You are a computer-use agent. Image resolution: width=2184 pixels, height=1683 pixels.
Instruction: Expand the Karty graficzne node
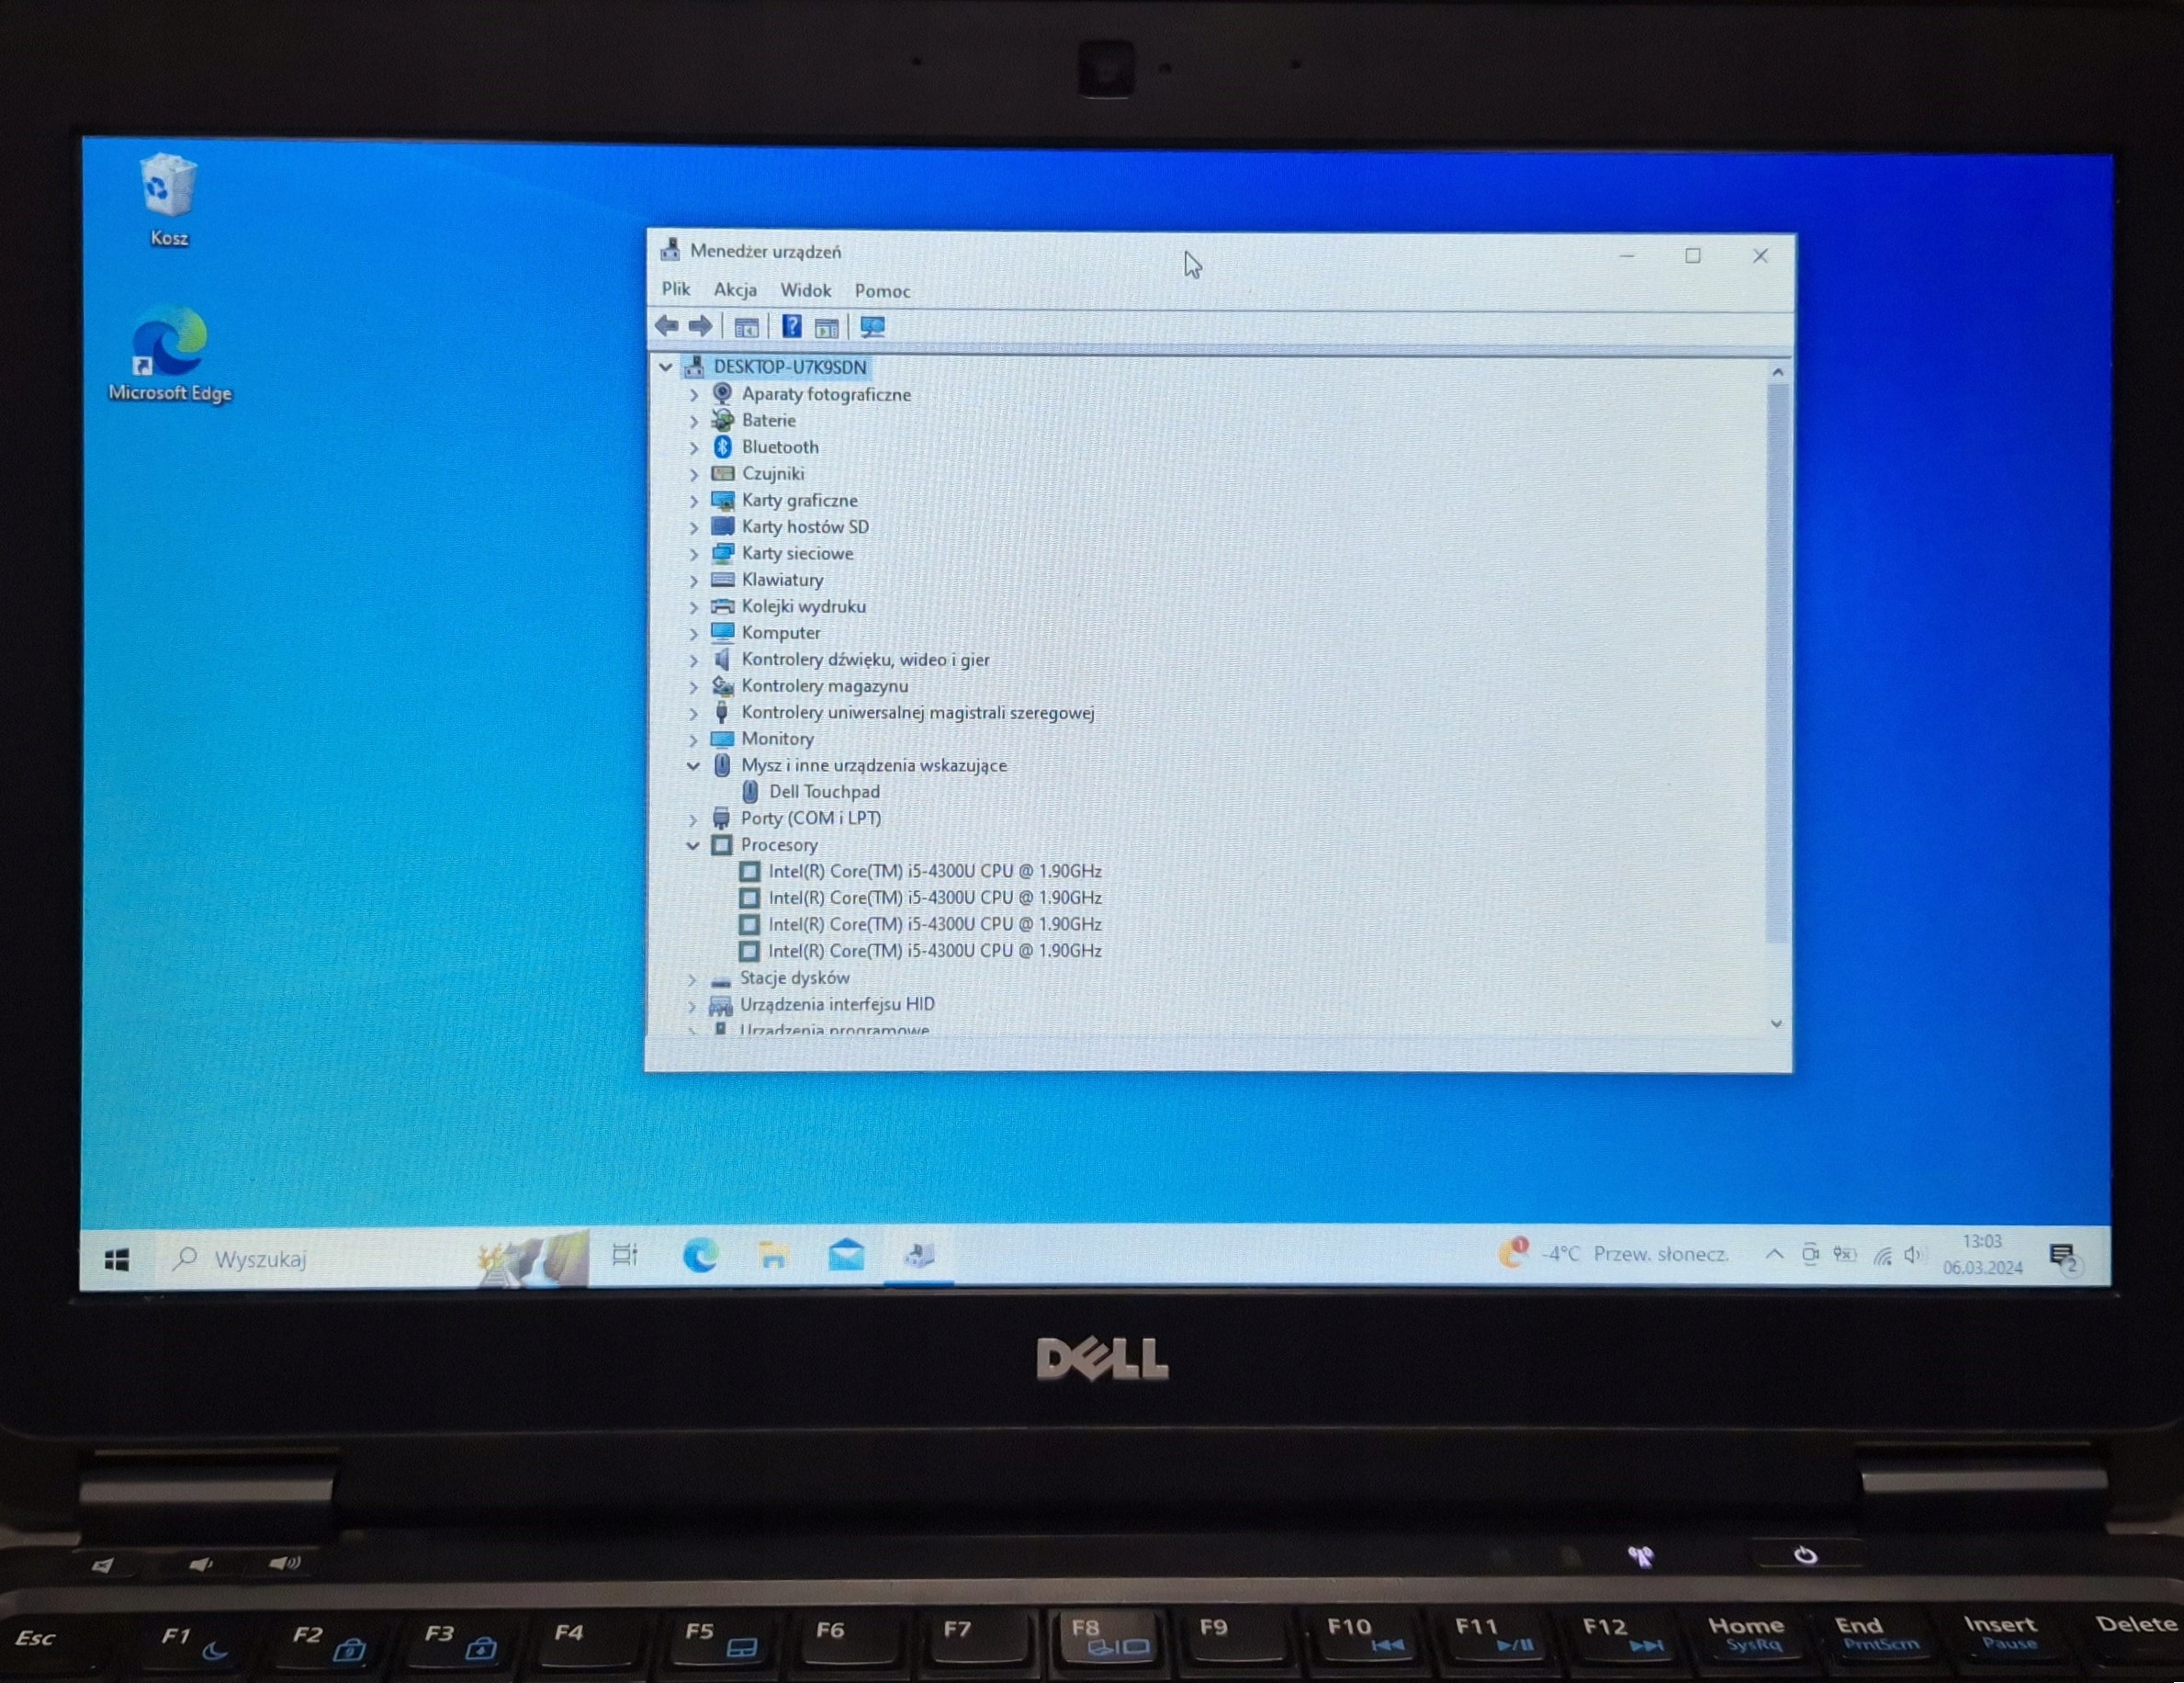[x=694, y=501]
